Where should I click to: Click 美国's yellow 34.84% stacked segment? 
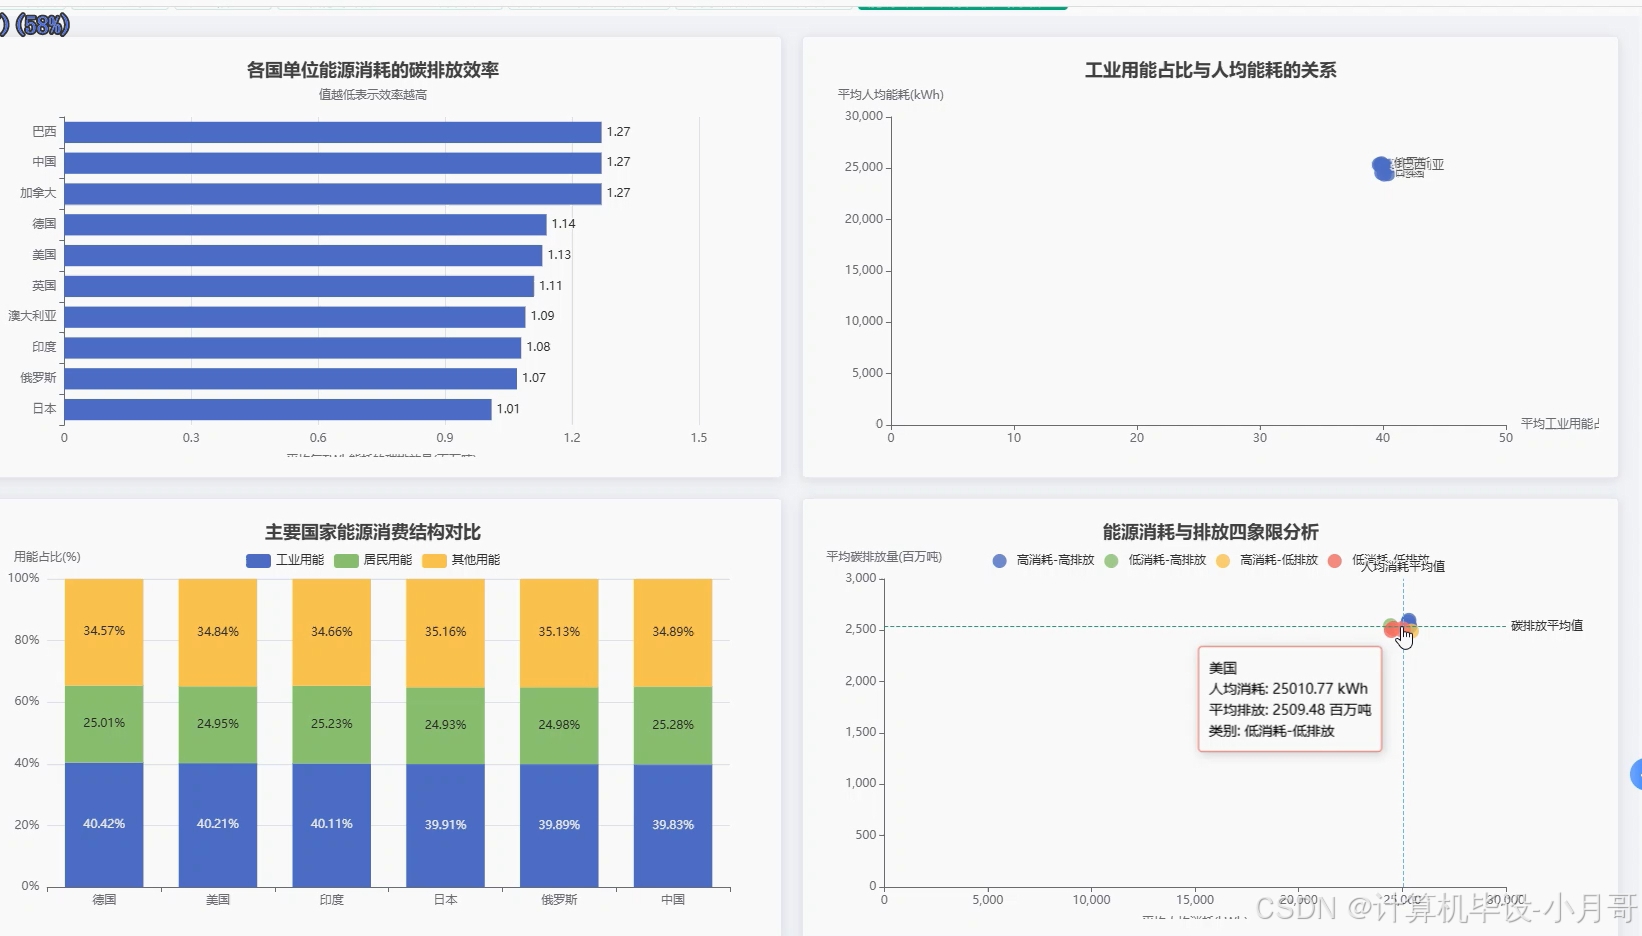(218, 633)
